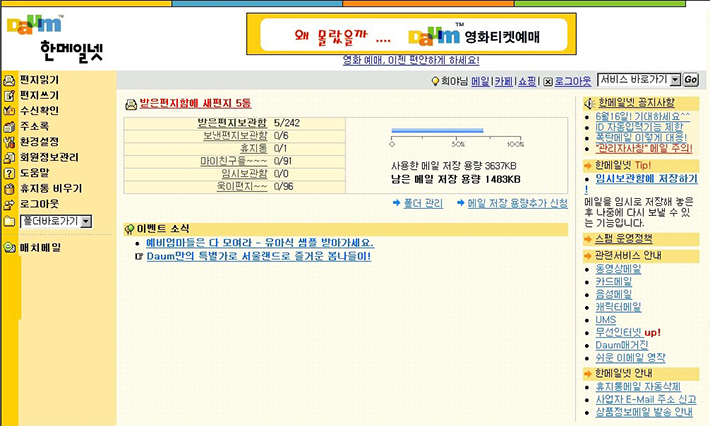The image size is (710, 426).
Task: Open ID 자동입력기능 제한 notice
Action: (x=639, y=127)
